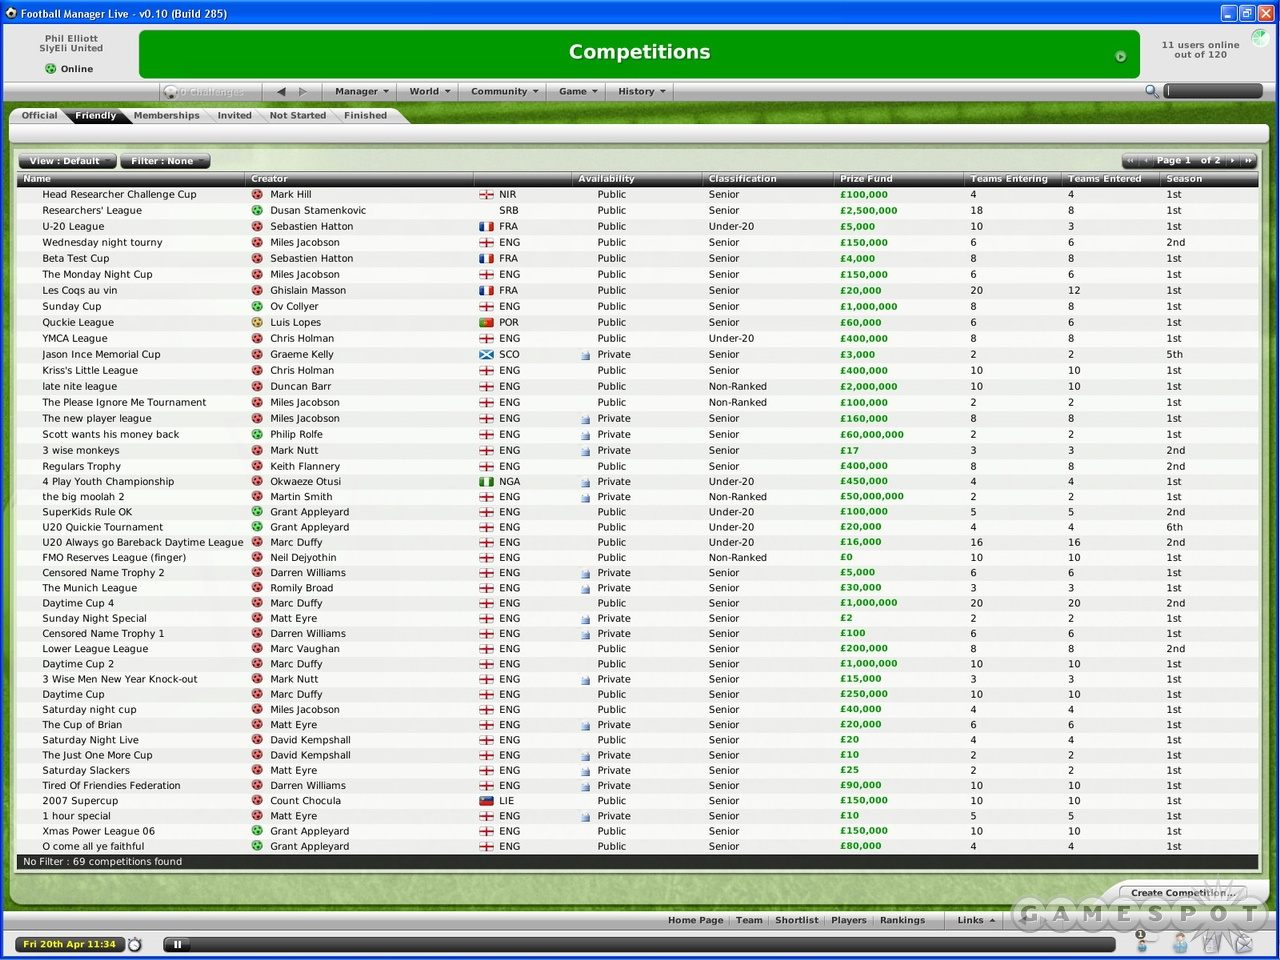The height and width of the screenshot is (960, 1280).
Task: Open the Team link
Action: click(x=749, y=920)
